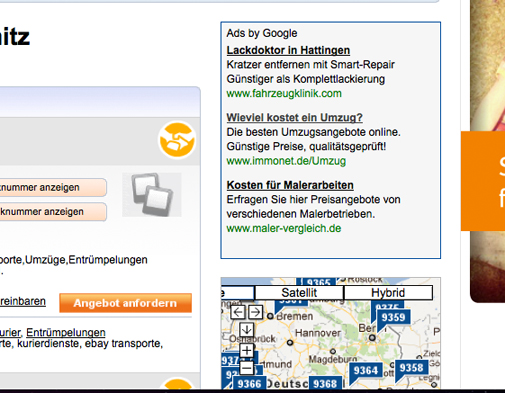Image resolution: width=505 pixels, height=393 pixels.
Task: Select map marker 9364
Action: (366, 370)
